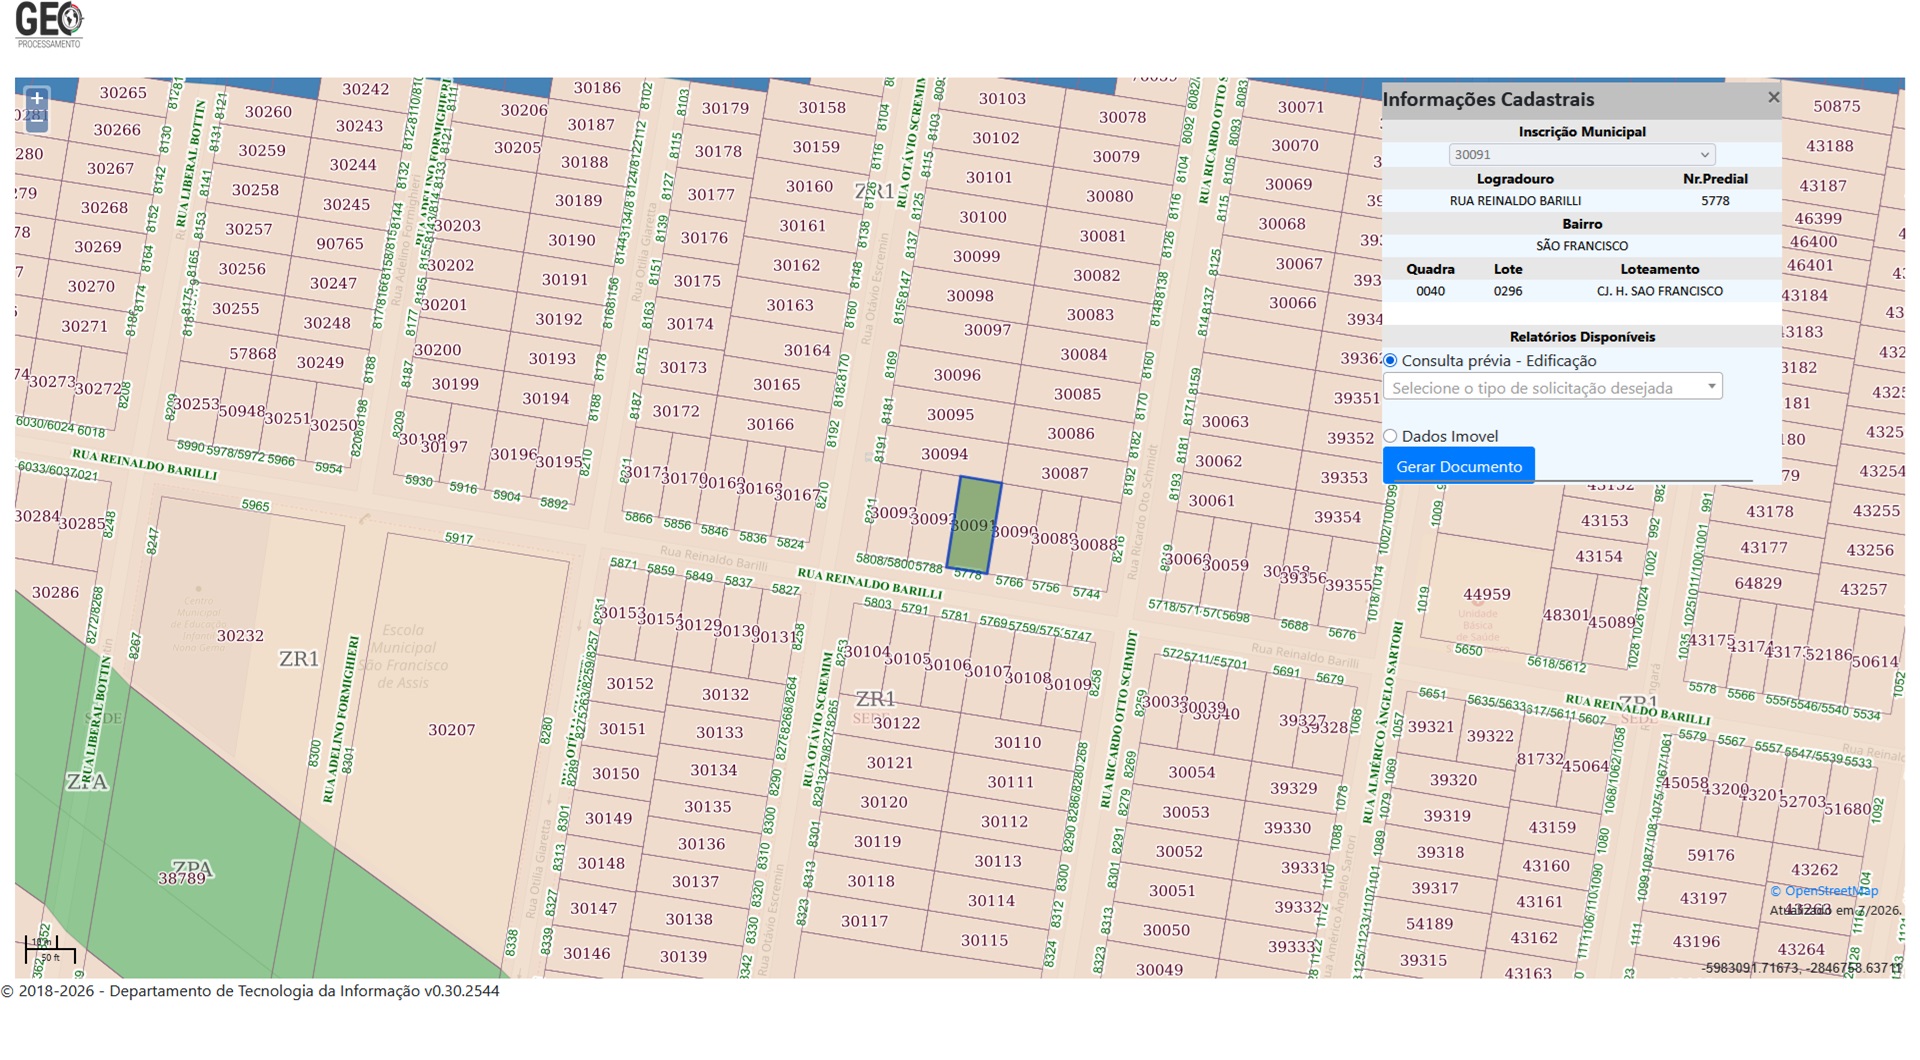Select the Nr.Predial value 5778 in the panel
The height and width of the screenshot is (1060, 1920).
(x=1715, y=200)
